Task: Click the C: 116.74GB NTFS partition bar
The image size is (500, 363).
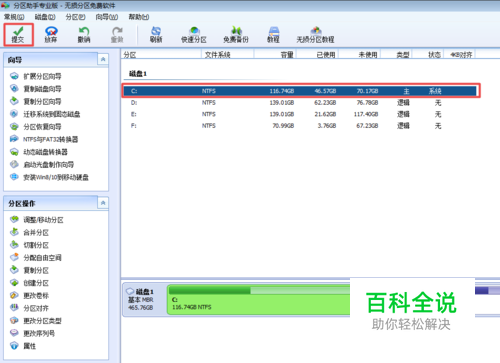Action: [259, 300]
